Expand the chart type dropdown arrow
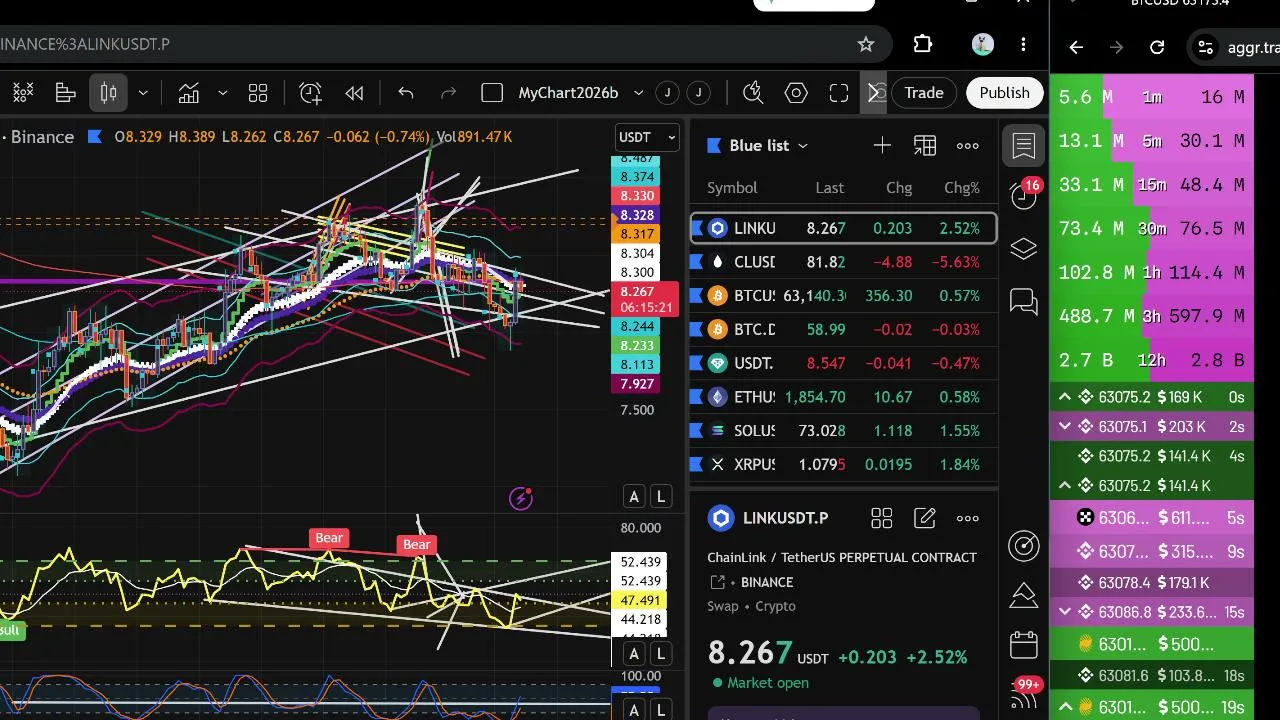 [x=143, y=93]
